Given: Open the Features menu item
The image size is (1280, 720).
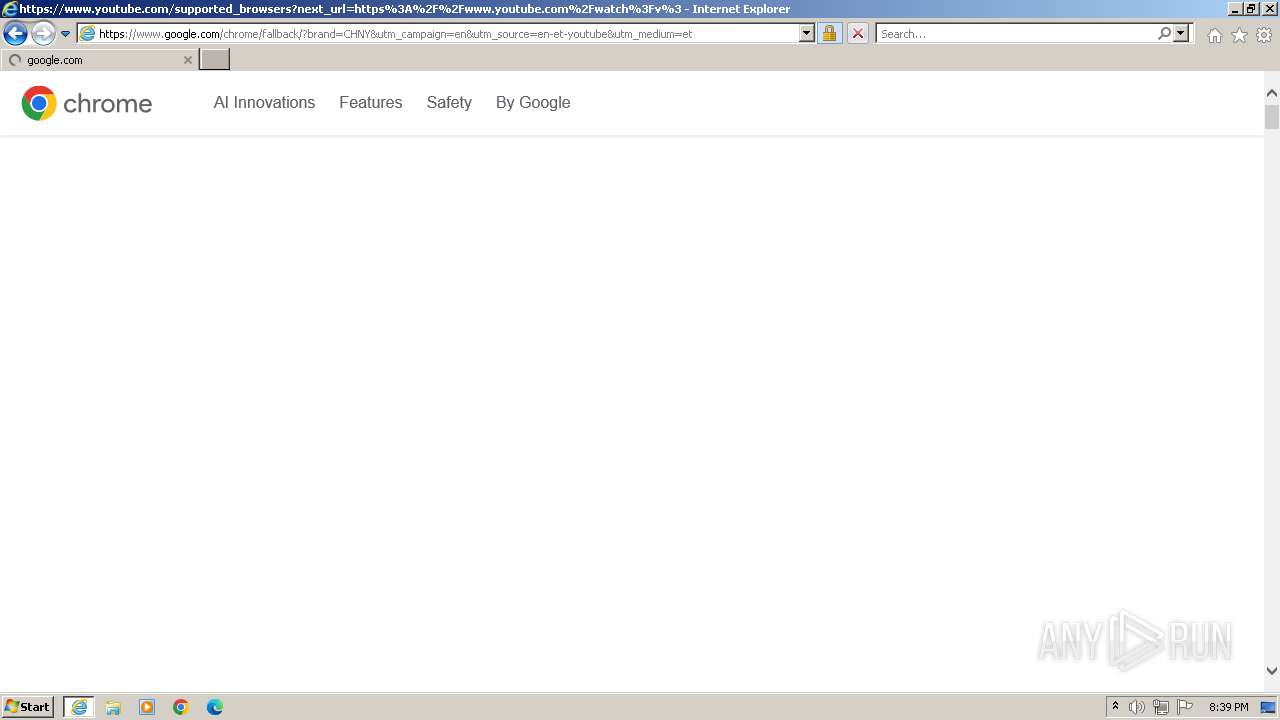Looking at the screenshot, I should [x=371, y=102].
